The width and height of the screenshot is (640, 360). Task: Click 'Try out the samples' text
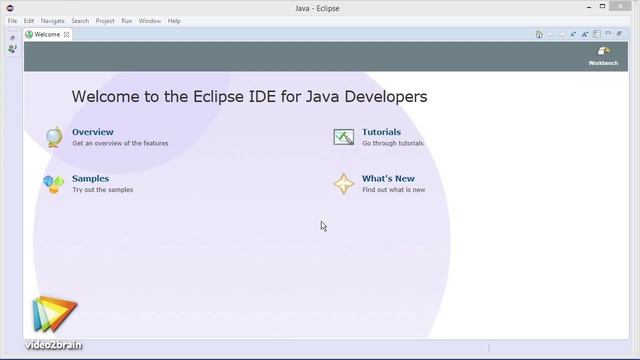tap(102, 190)
